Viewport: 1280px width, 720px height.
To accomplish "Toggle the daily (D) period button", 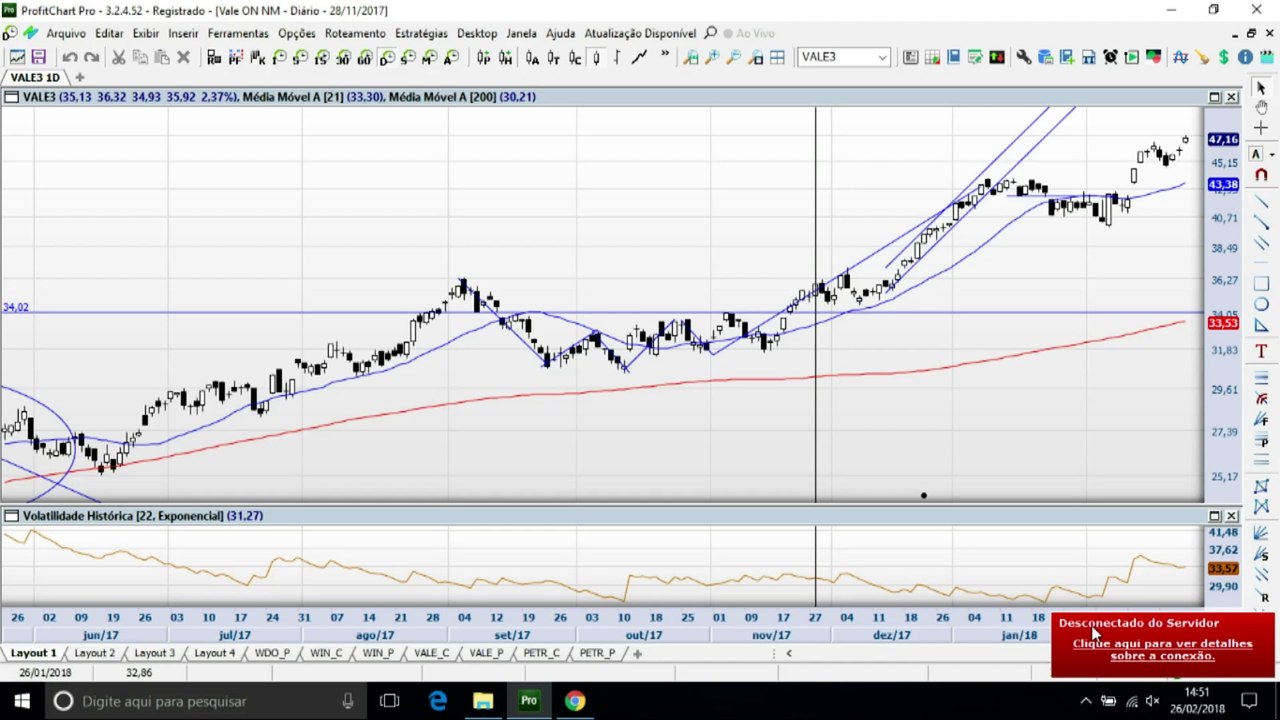I will pos(386,57).
